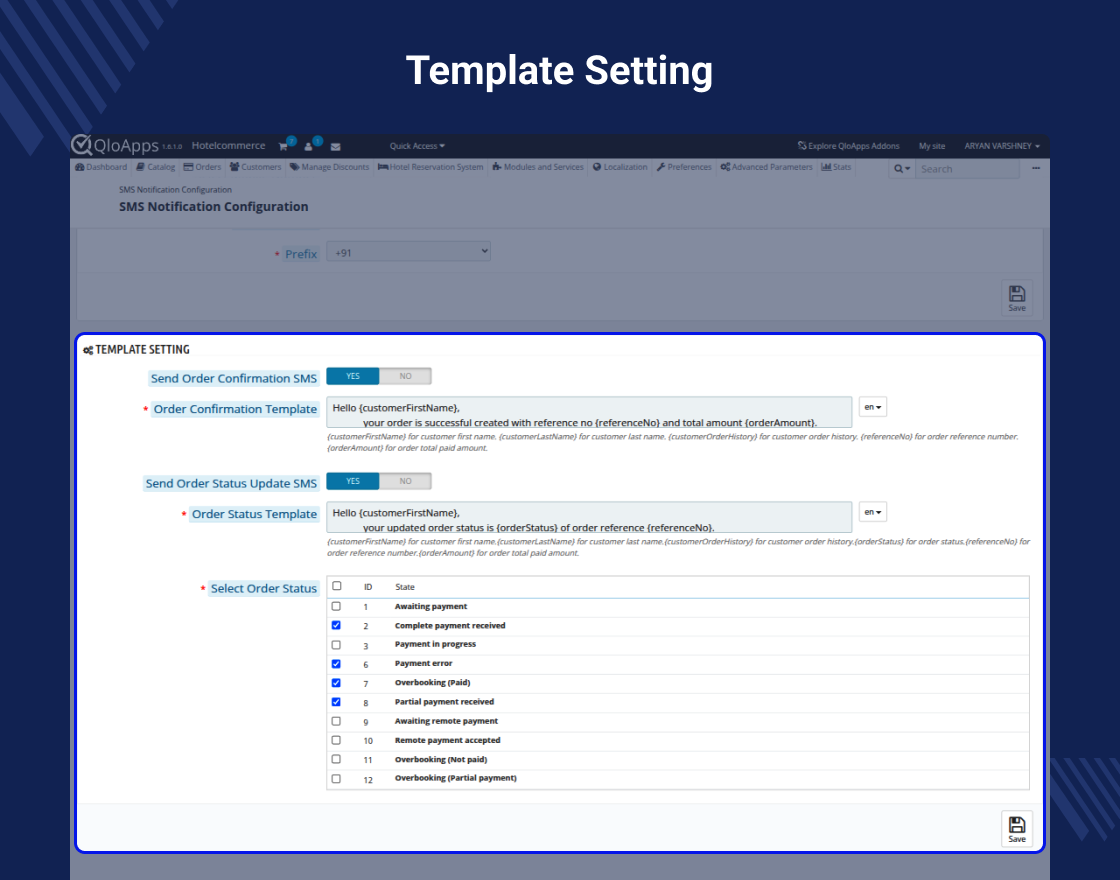The width and height of the screenshot is (1120, 880).
Task: Check the Awaiting payment checkbox
Action: [336, 606]
